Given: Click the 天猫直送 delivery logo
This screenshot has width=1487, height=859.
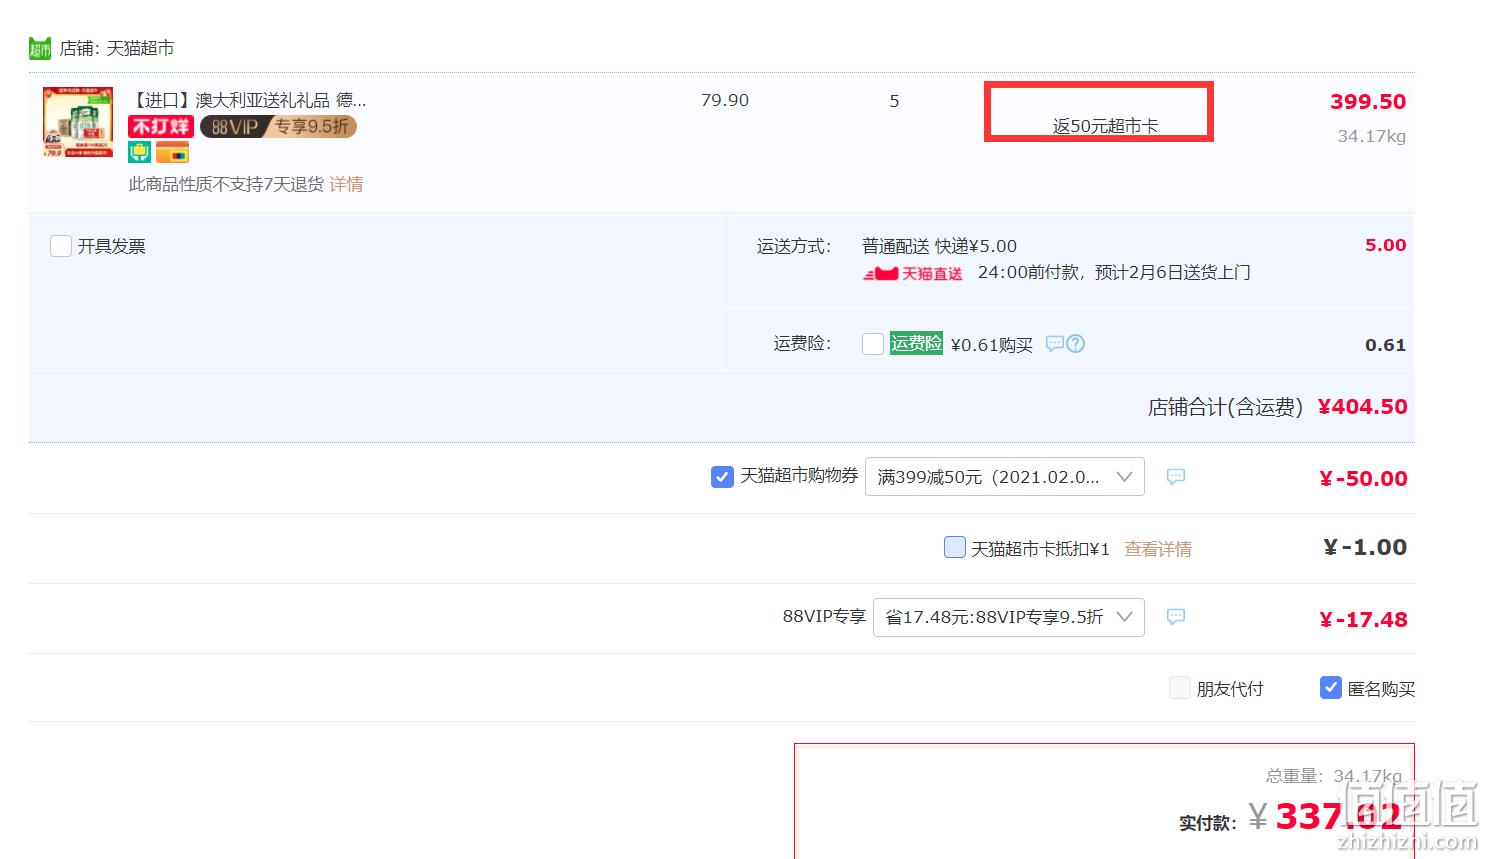Looking at the screenshot, I should coord(913,273).
